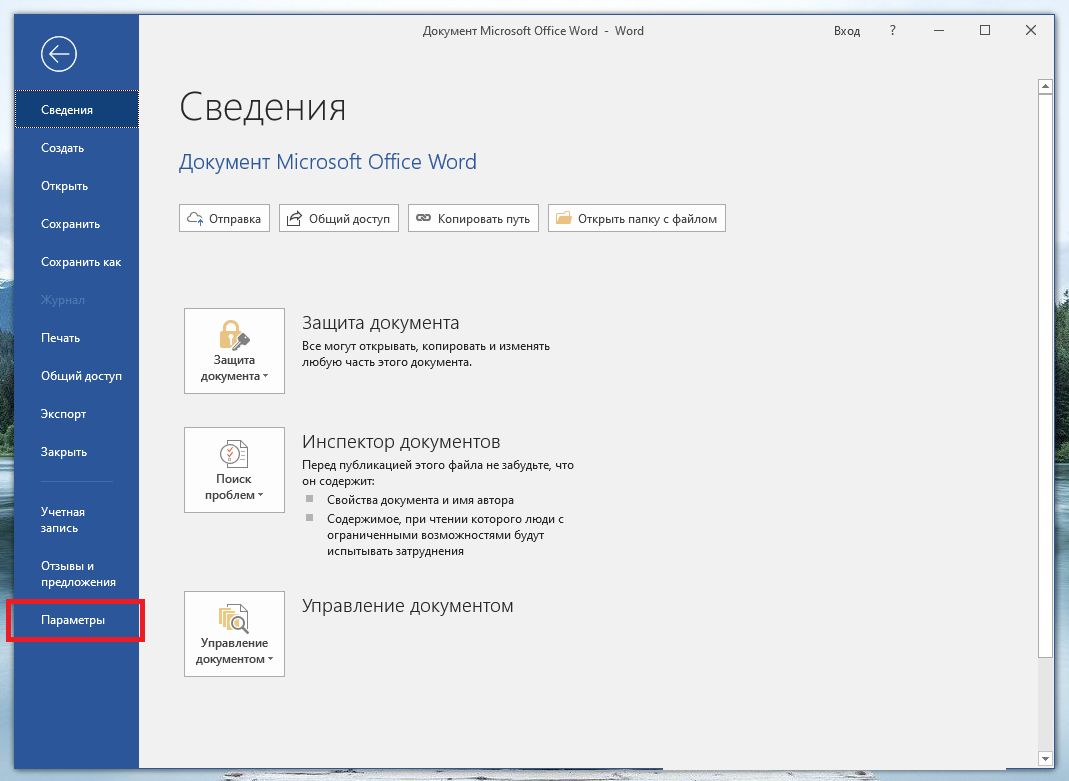Screen dimensions: 1069x781
Task: Choose Открыть in the sidebar
Action: pos(76,186)
